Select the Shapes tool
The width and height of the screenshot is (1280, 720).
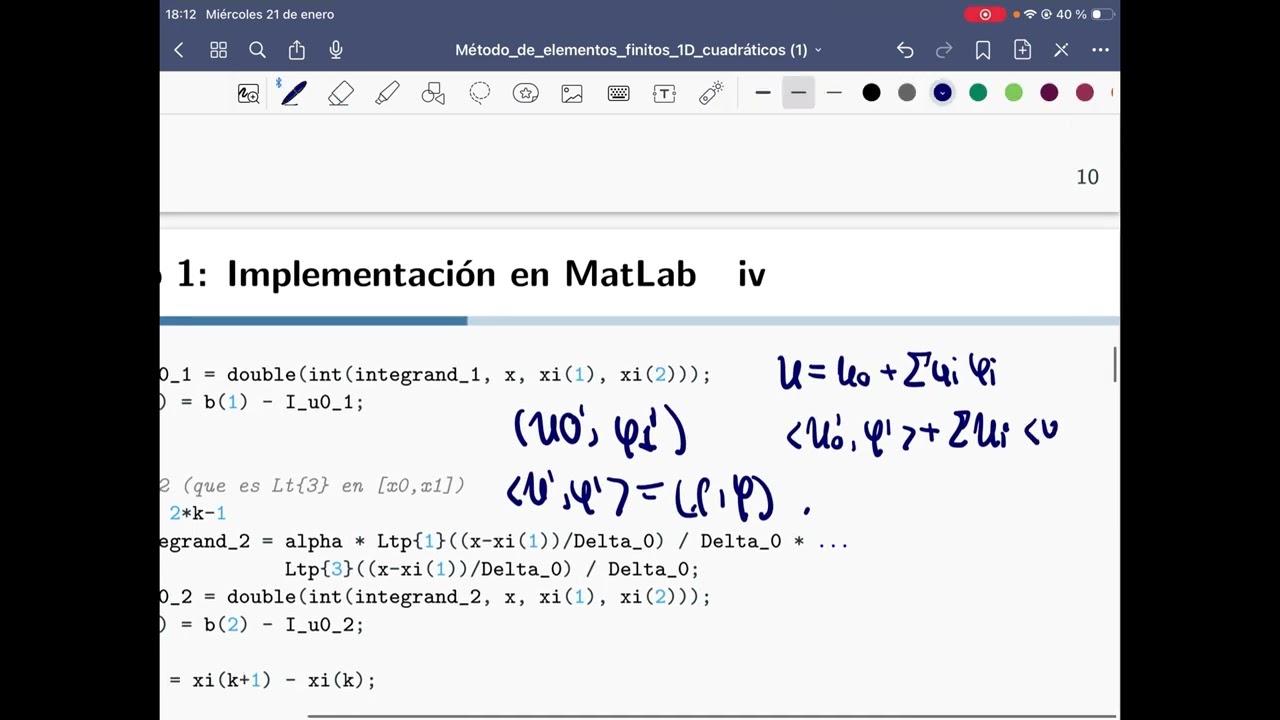tap(433, 93)
